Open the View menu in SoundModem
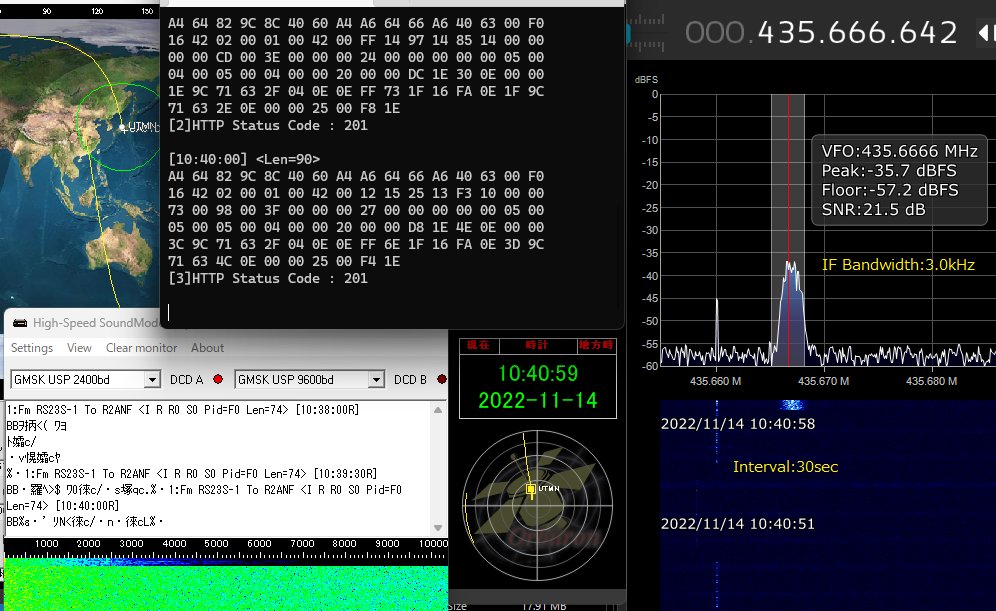Screen dimensions: 996x611 (x=79, y=348)
